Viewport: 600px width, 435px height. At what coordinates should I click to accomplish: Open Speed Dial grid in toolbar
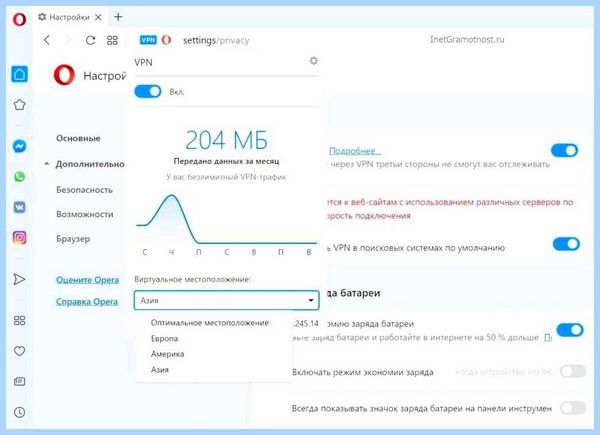(112, 40)
